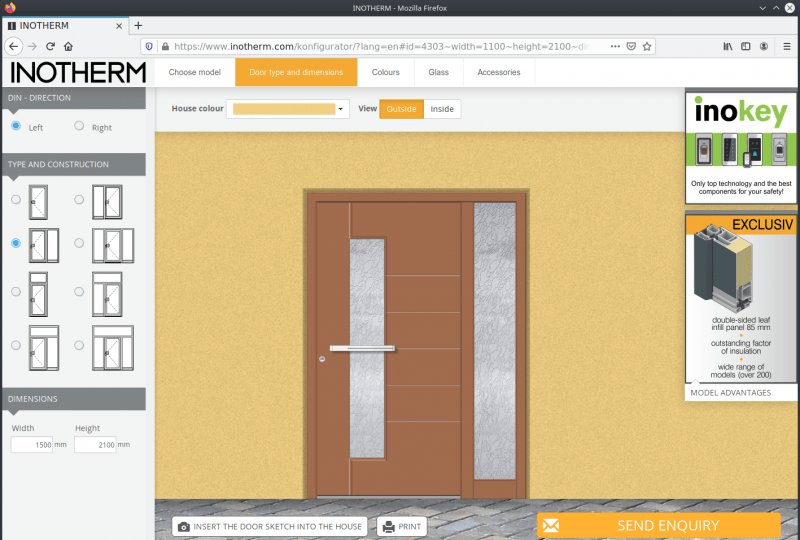Select radio for door with two sidelights

pos(79,243)
